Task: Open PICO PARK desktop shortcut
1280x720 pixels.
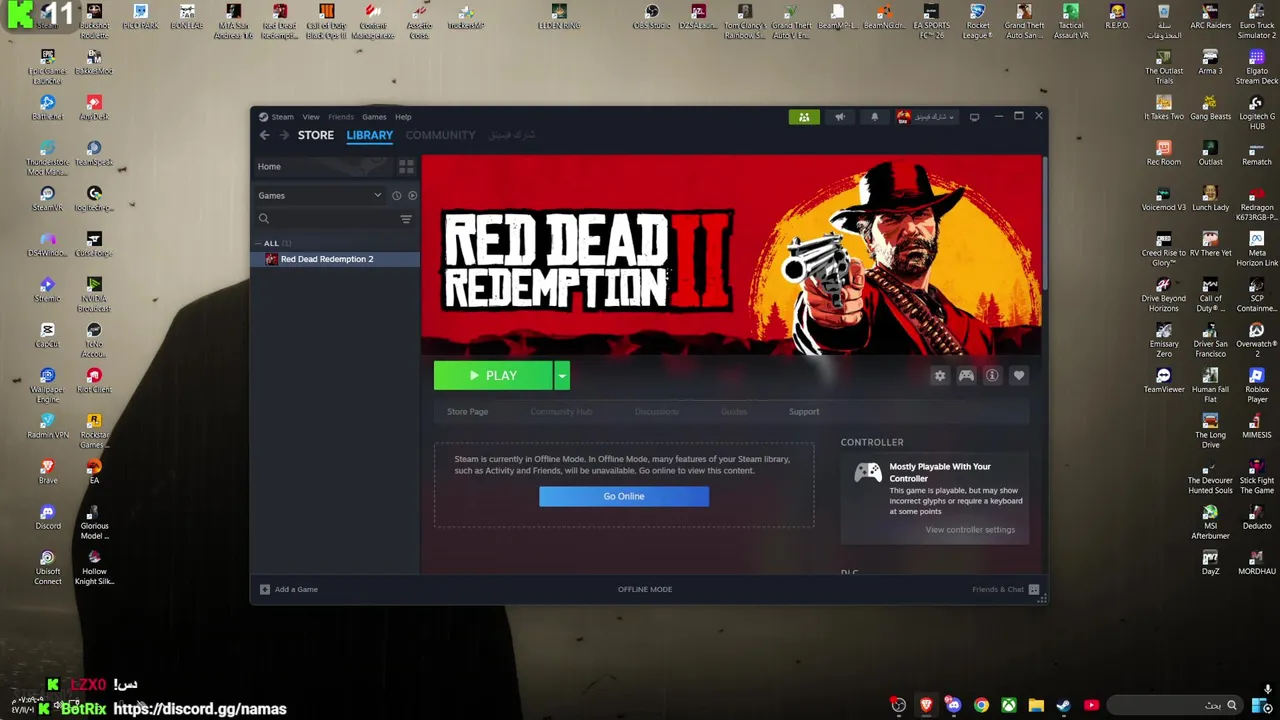Action: 140,17
